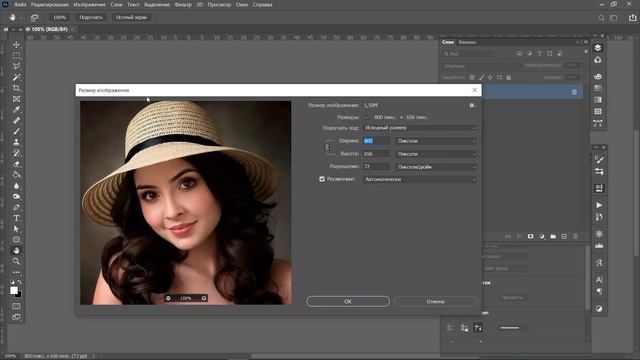Select the Слои panel tab
The height and width of the screenshot is (360, 640).
[448, 42]
